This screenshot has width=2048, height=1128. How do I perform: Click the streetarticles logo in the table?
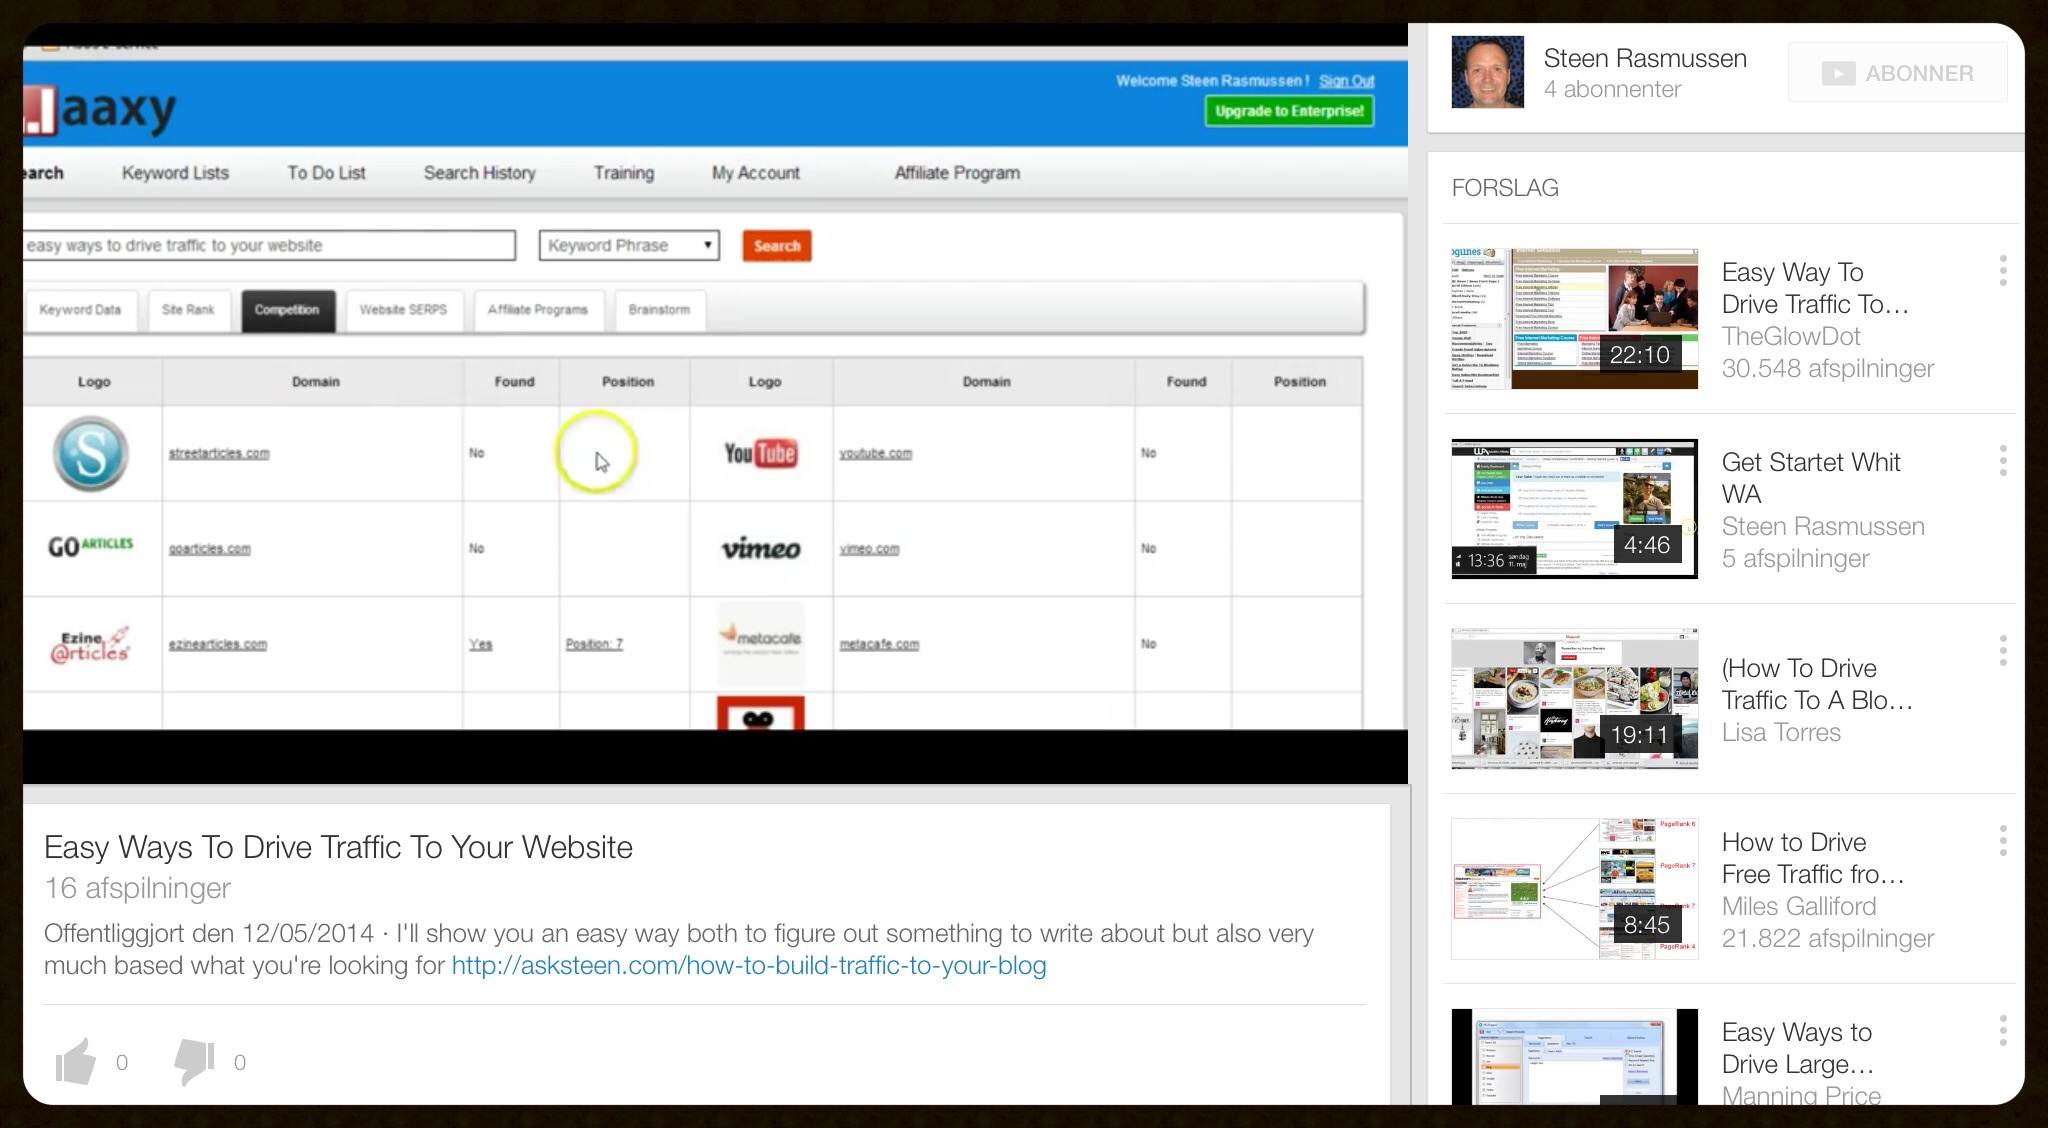[x=91, y=454]
